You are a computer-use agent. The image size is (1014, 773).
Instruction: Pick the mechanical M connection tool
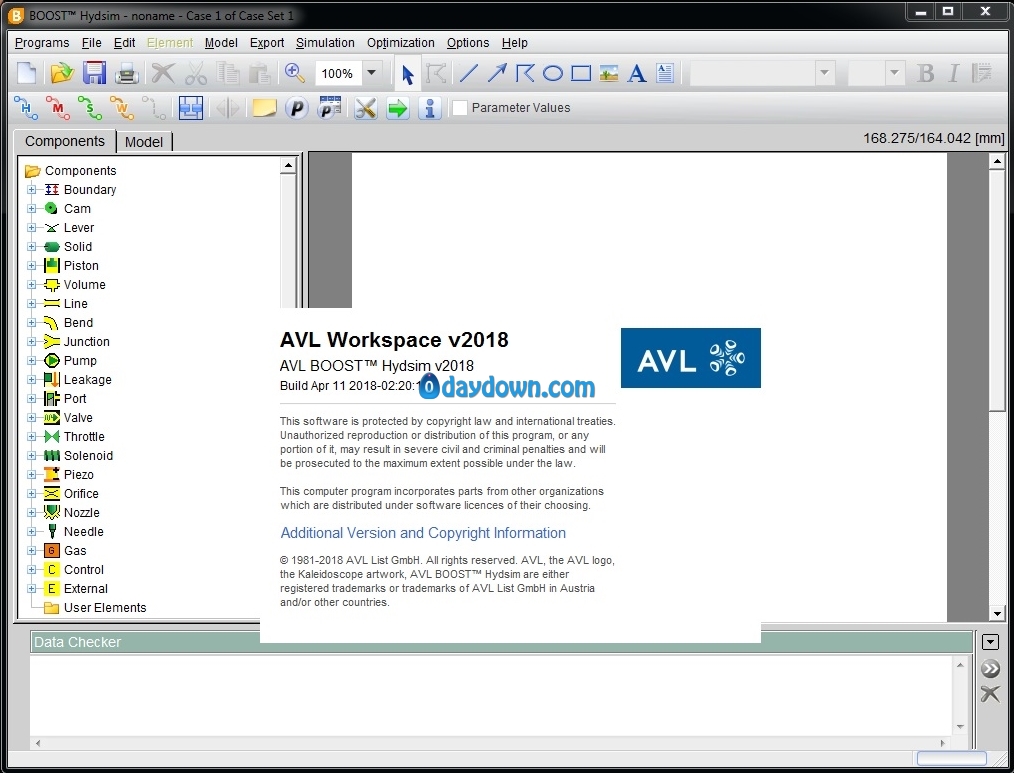pos(58,108)
